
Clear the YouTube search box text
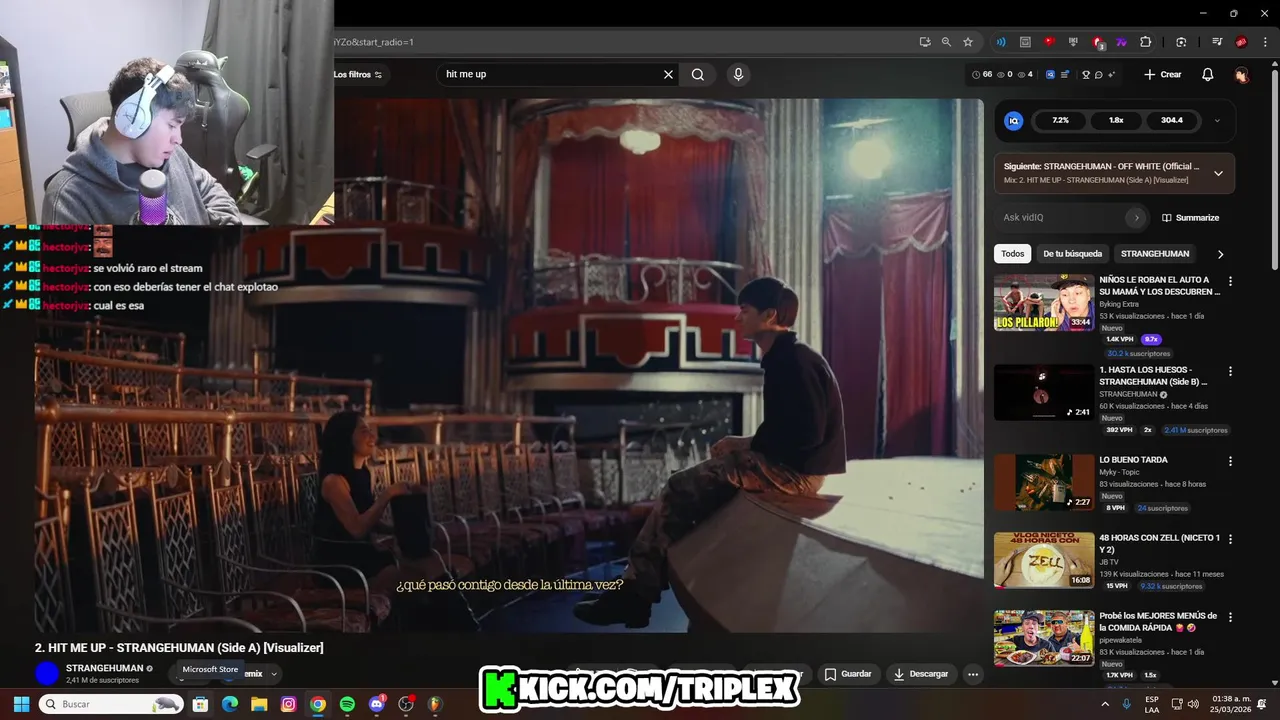point(668,74)
